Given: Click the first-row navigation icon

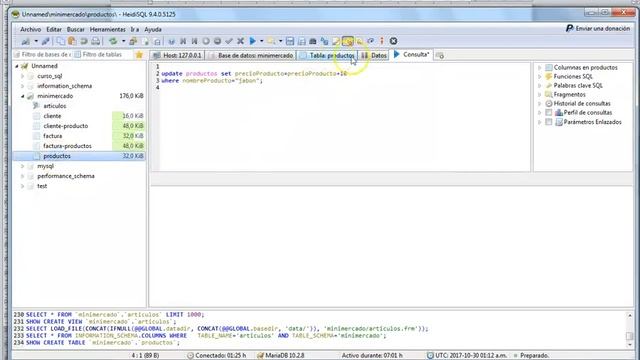Looking at the screenshot, I should pyautogui.click(x=183, y=41).
